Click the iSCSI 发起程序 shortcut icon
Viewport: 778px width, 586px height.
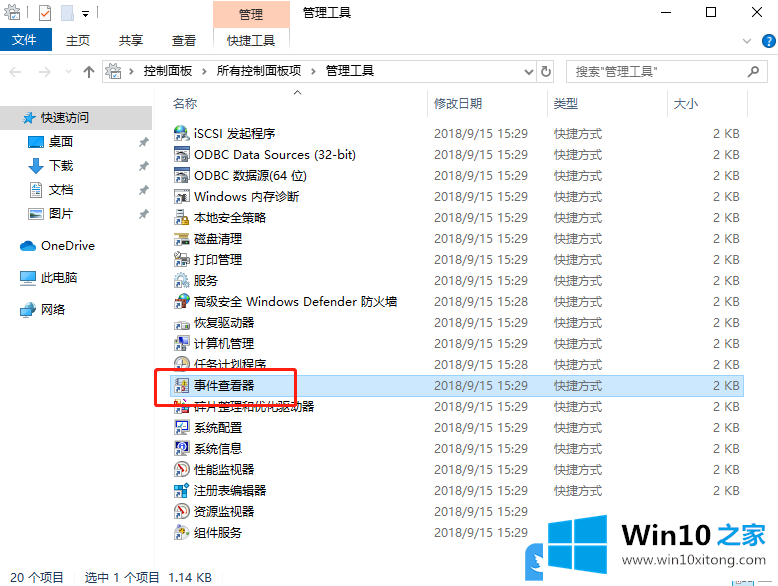182,133
